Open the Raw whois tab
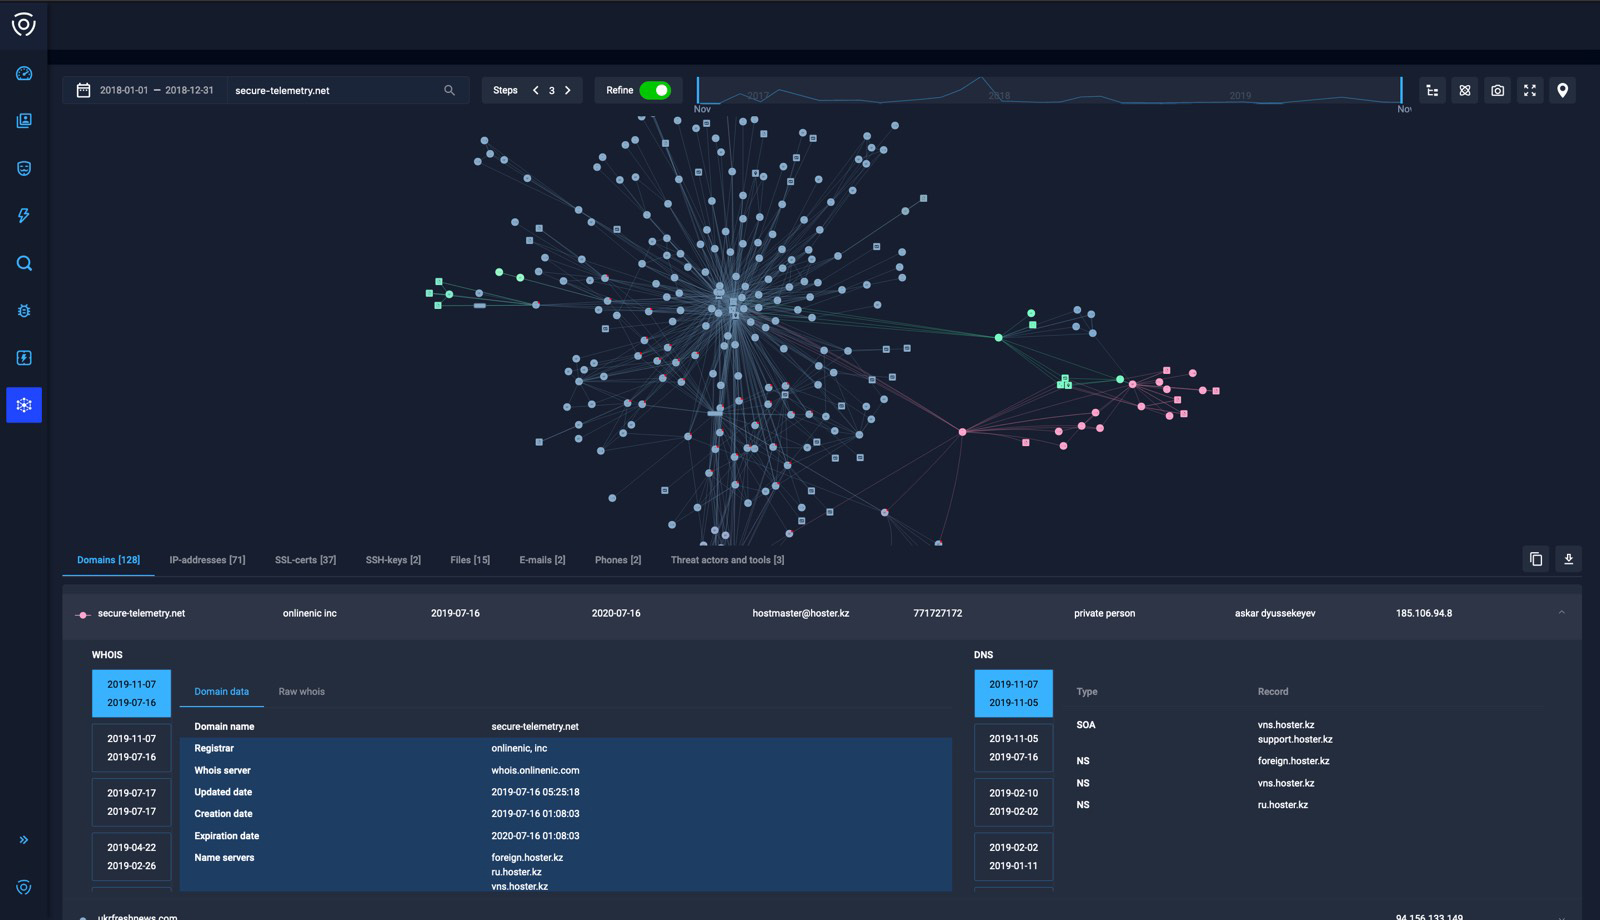 [x=301, y=691]
